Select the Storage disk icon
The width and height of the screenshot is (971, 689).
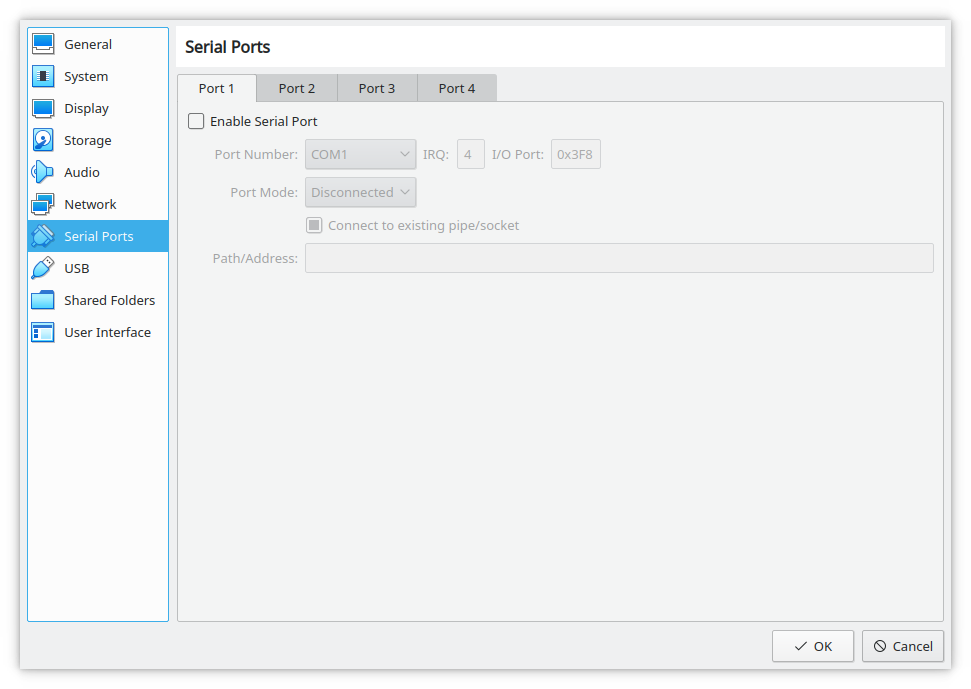(43, 141)
